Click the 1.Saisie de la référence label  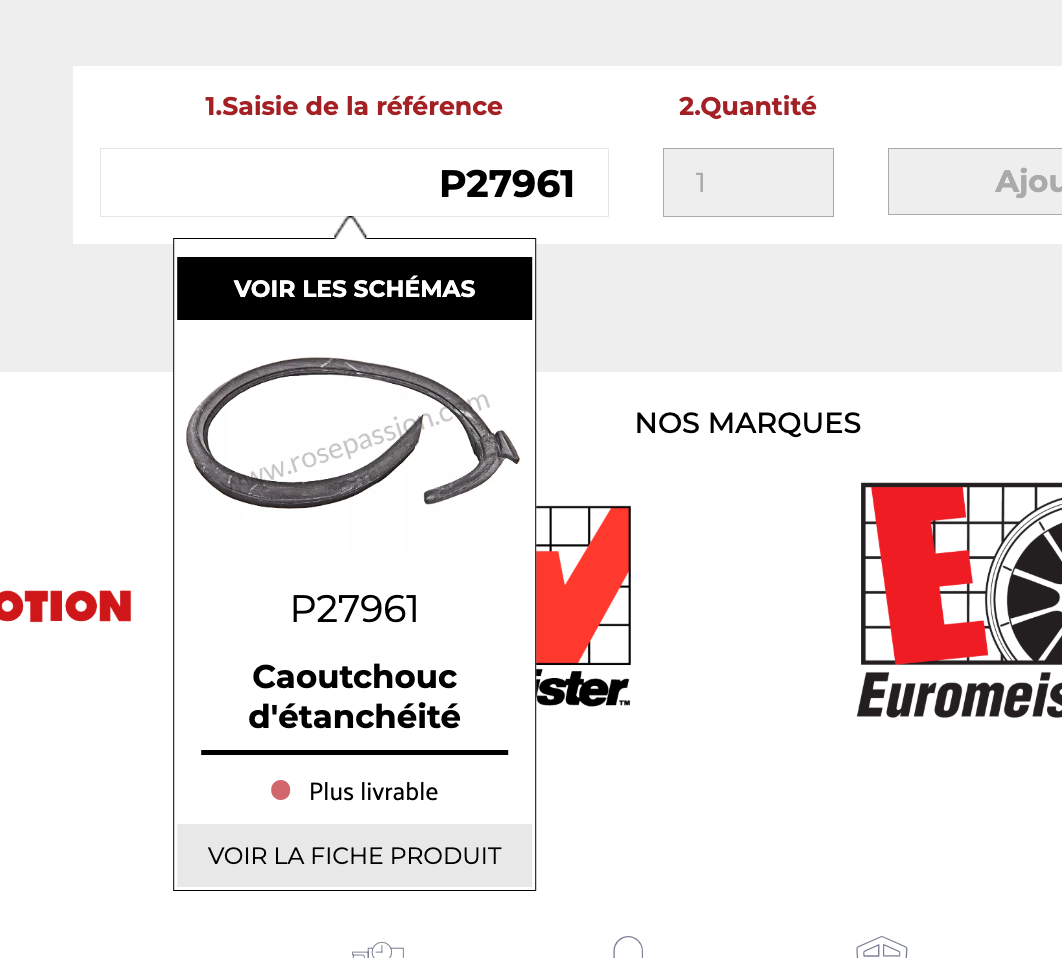click(x=354, y=106)
